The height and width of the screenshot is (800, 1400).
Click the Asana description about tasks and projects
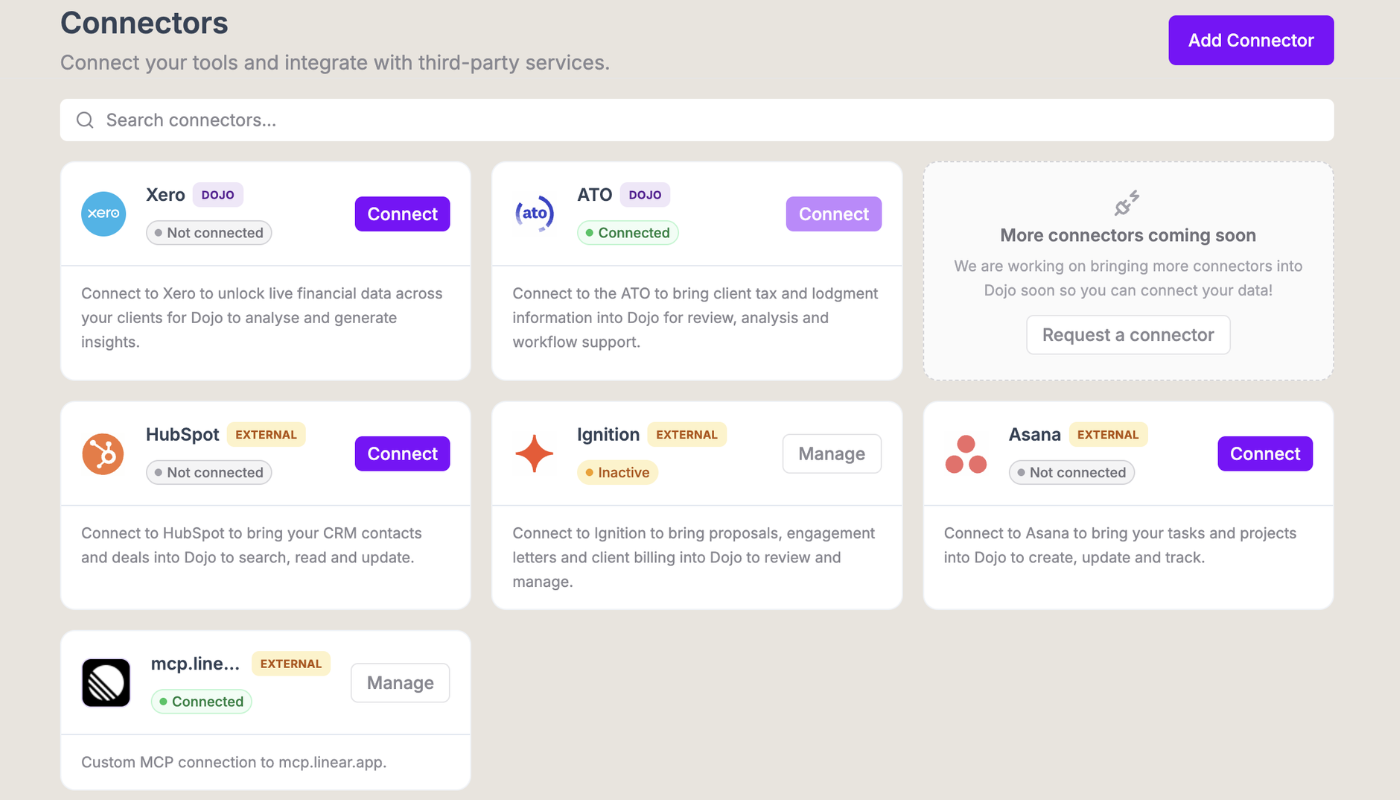[x=1120, y=545]
